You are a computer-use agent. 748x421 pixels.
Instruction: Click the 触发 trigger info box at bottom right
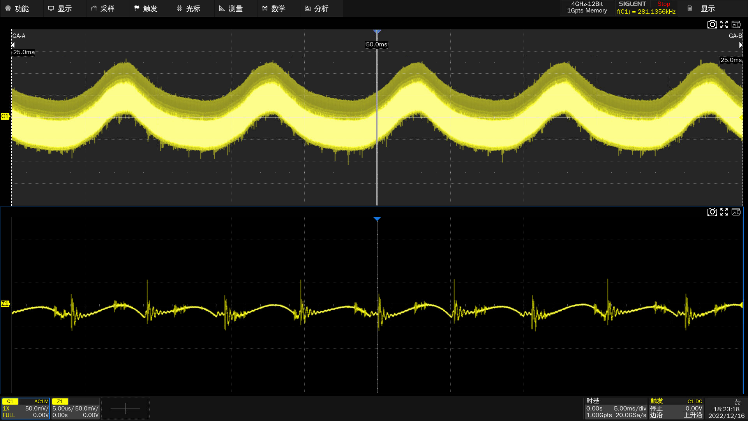[x=677, y=408]
